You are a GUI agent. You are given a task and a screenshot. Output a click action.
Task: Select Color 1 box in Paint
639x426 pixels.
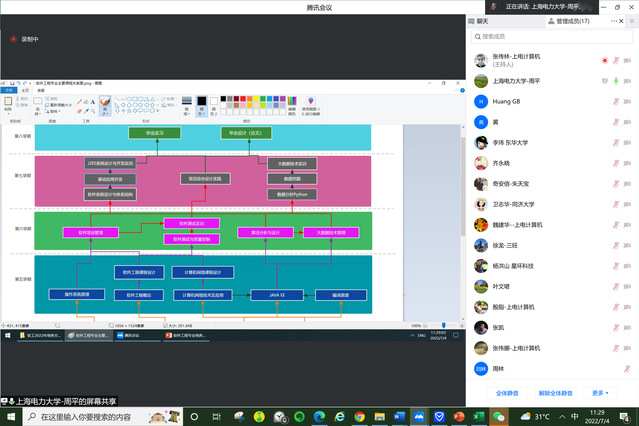coord(201,102)
